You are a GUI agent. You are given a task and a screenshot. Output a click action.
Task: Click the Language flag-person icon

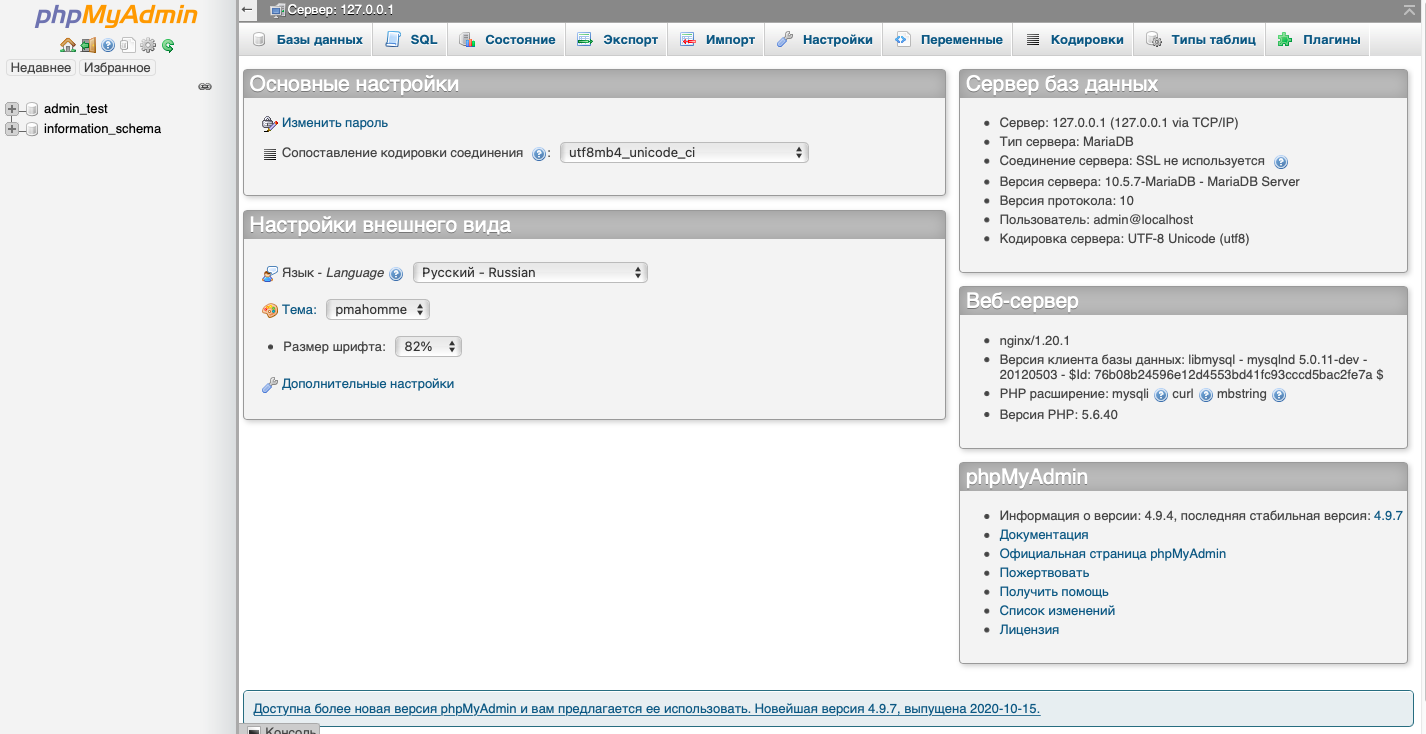point(269,273)
